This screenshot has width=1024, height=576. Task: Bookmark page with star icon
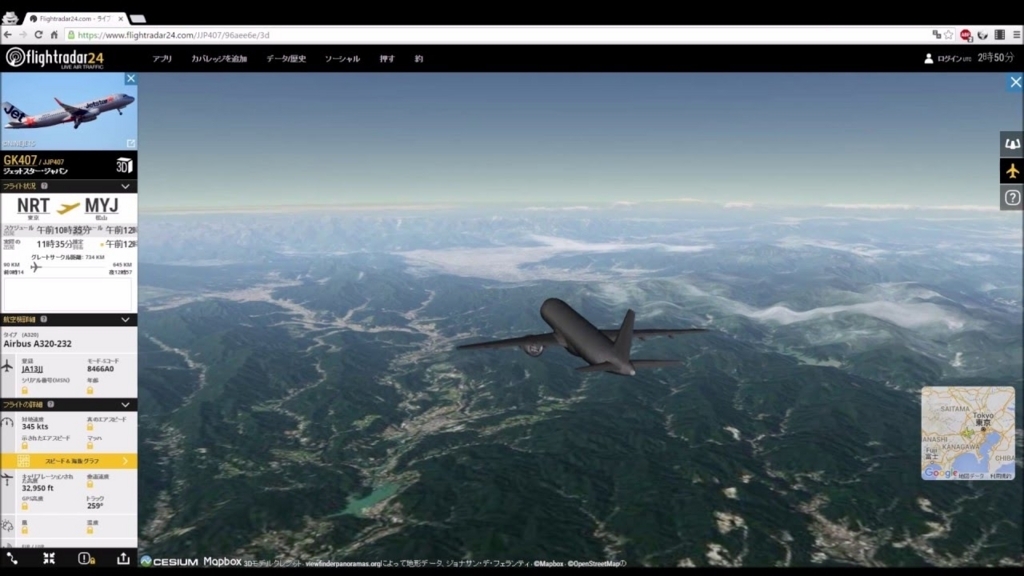[x=948, y=35]
